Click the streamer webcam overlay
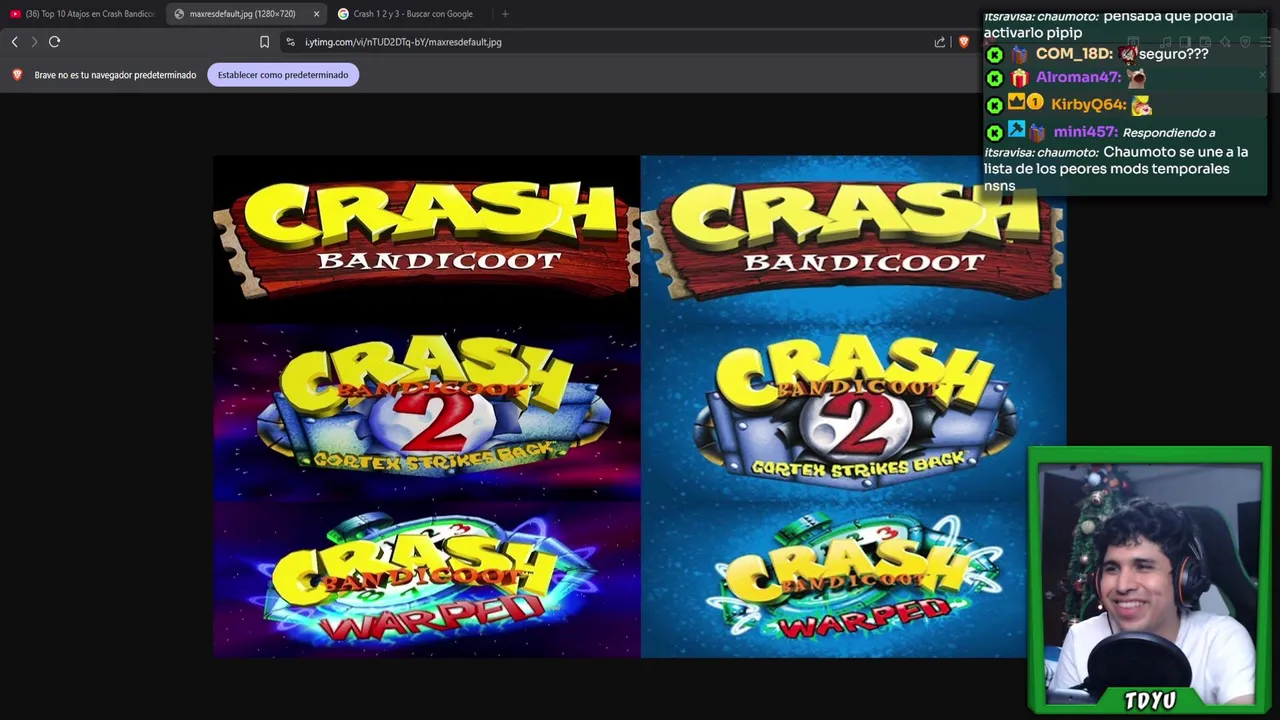 (1150, 580)
